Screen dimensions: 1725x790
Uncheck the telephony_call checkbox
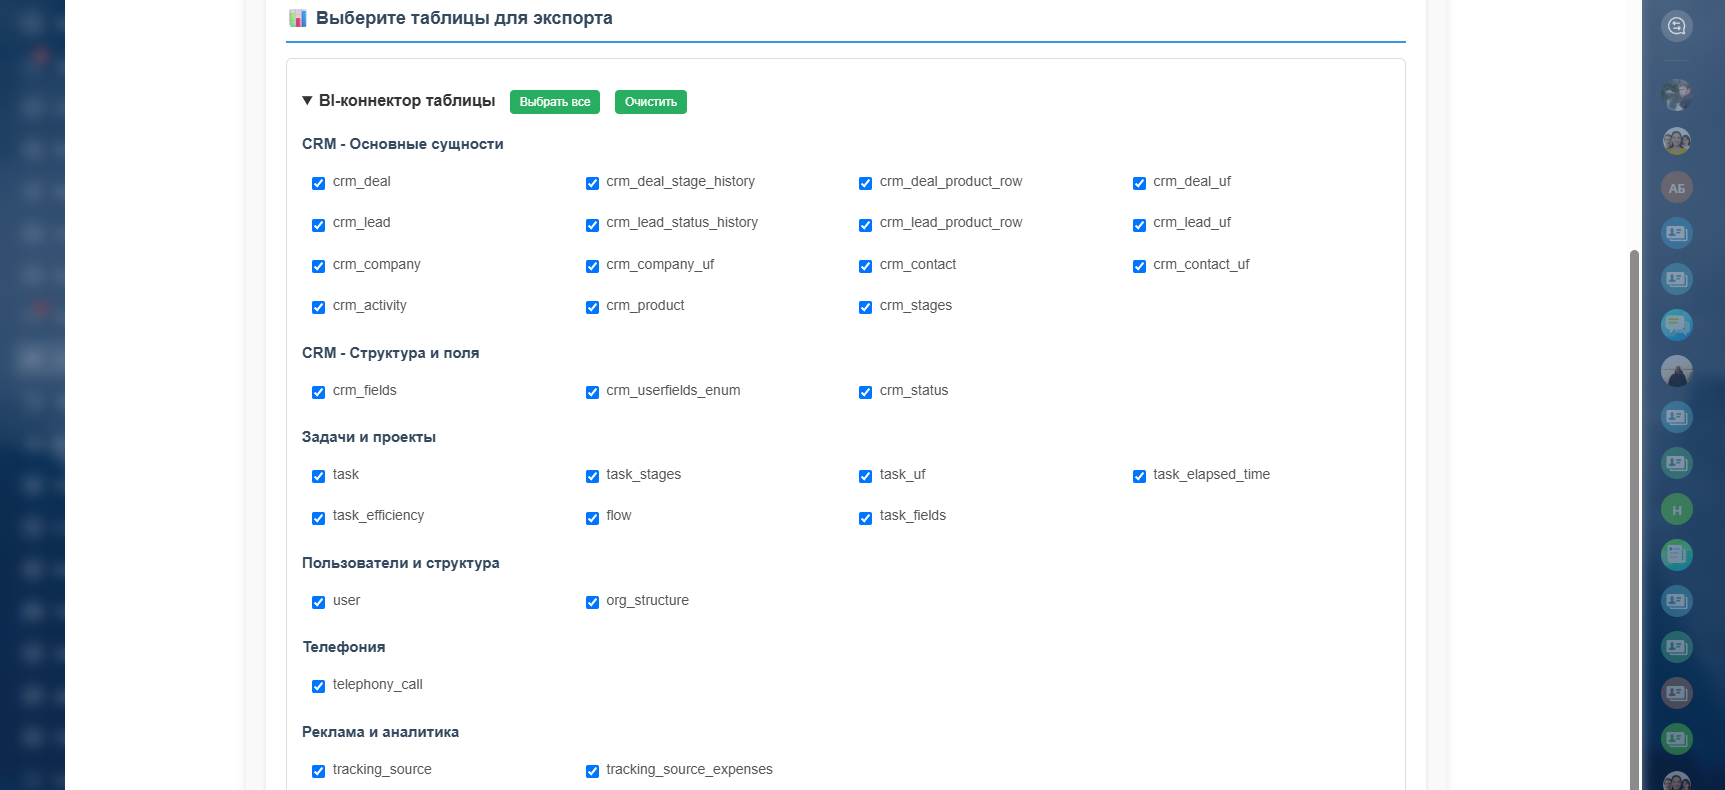point(318,686)
